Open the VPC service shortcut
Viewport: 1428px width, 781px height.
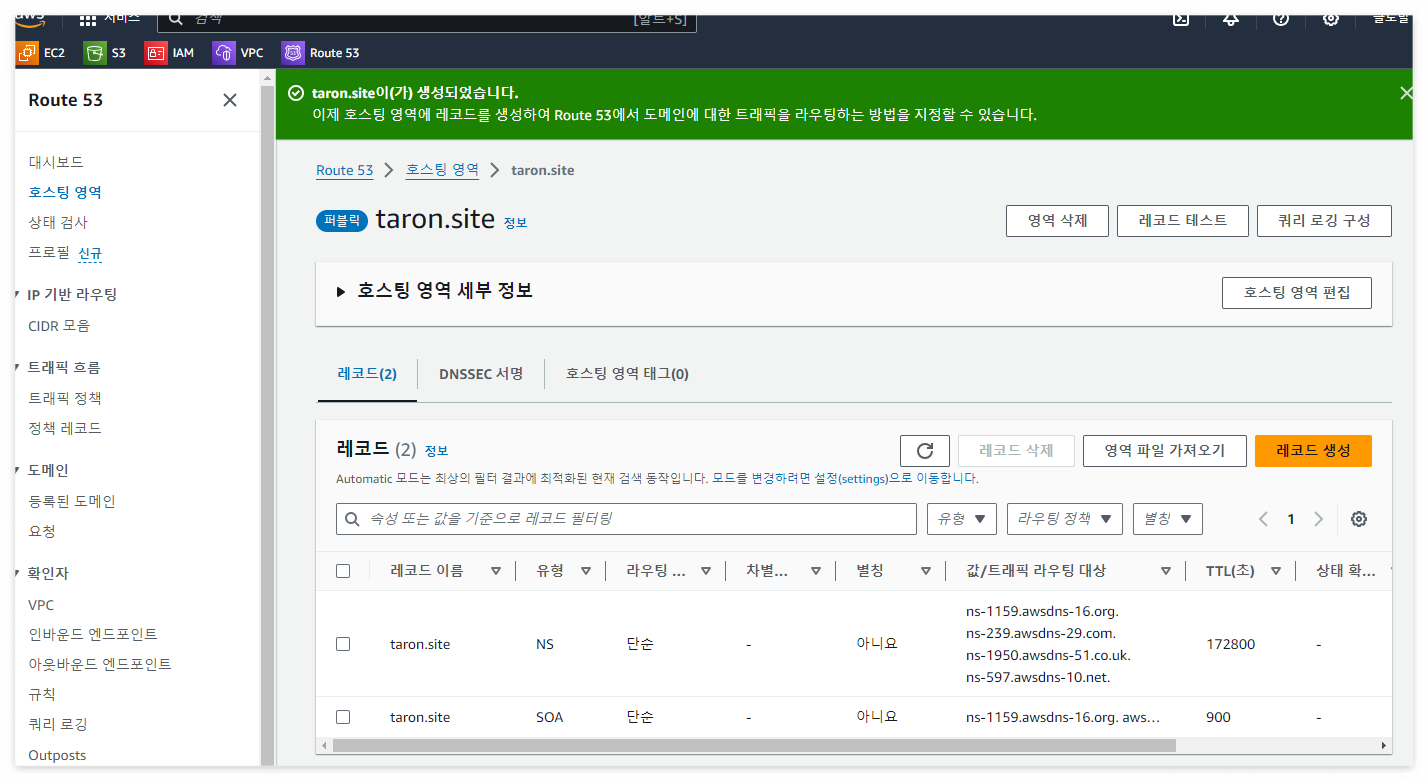pos(239,53)
